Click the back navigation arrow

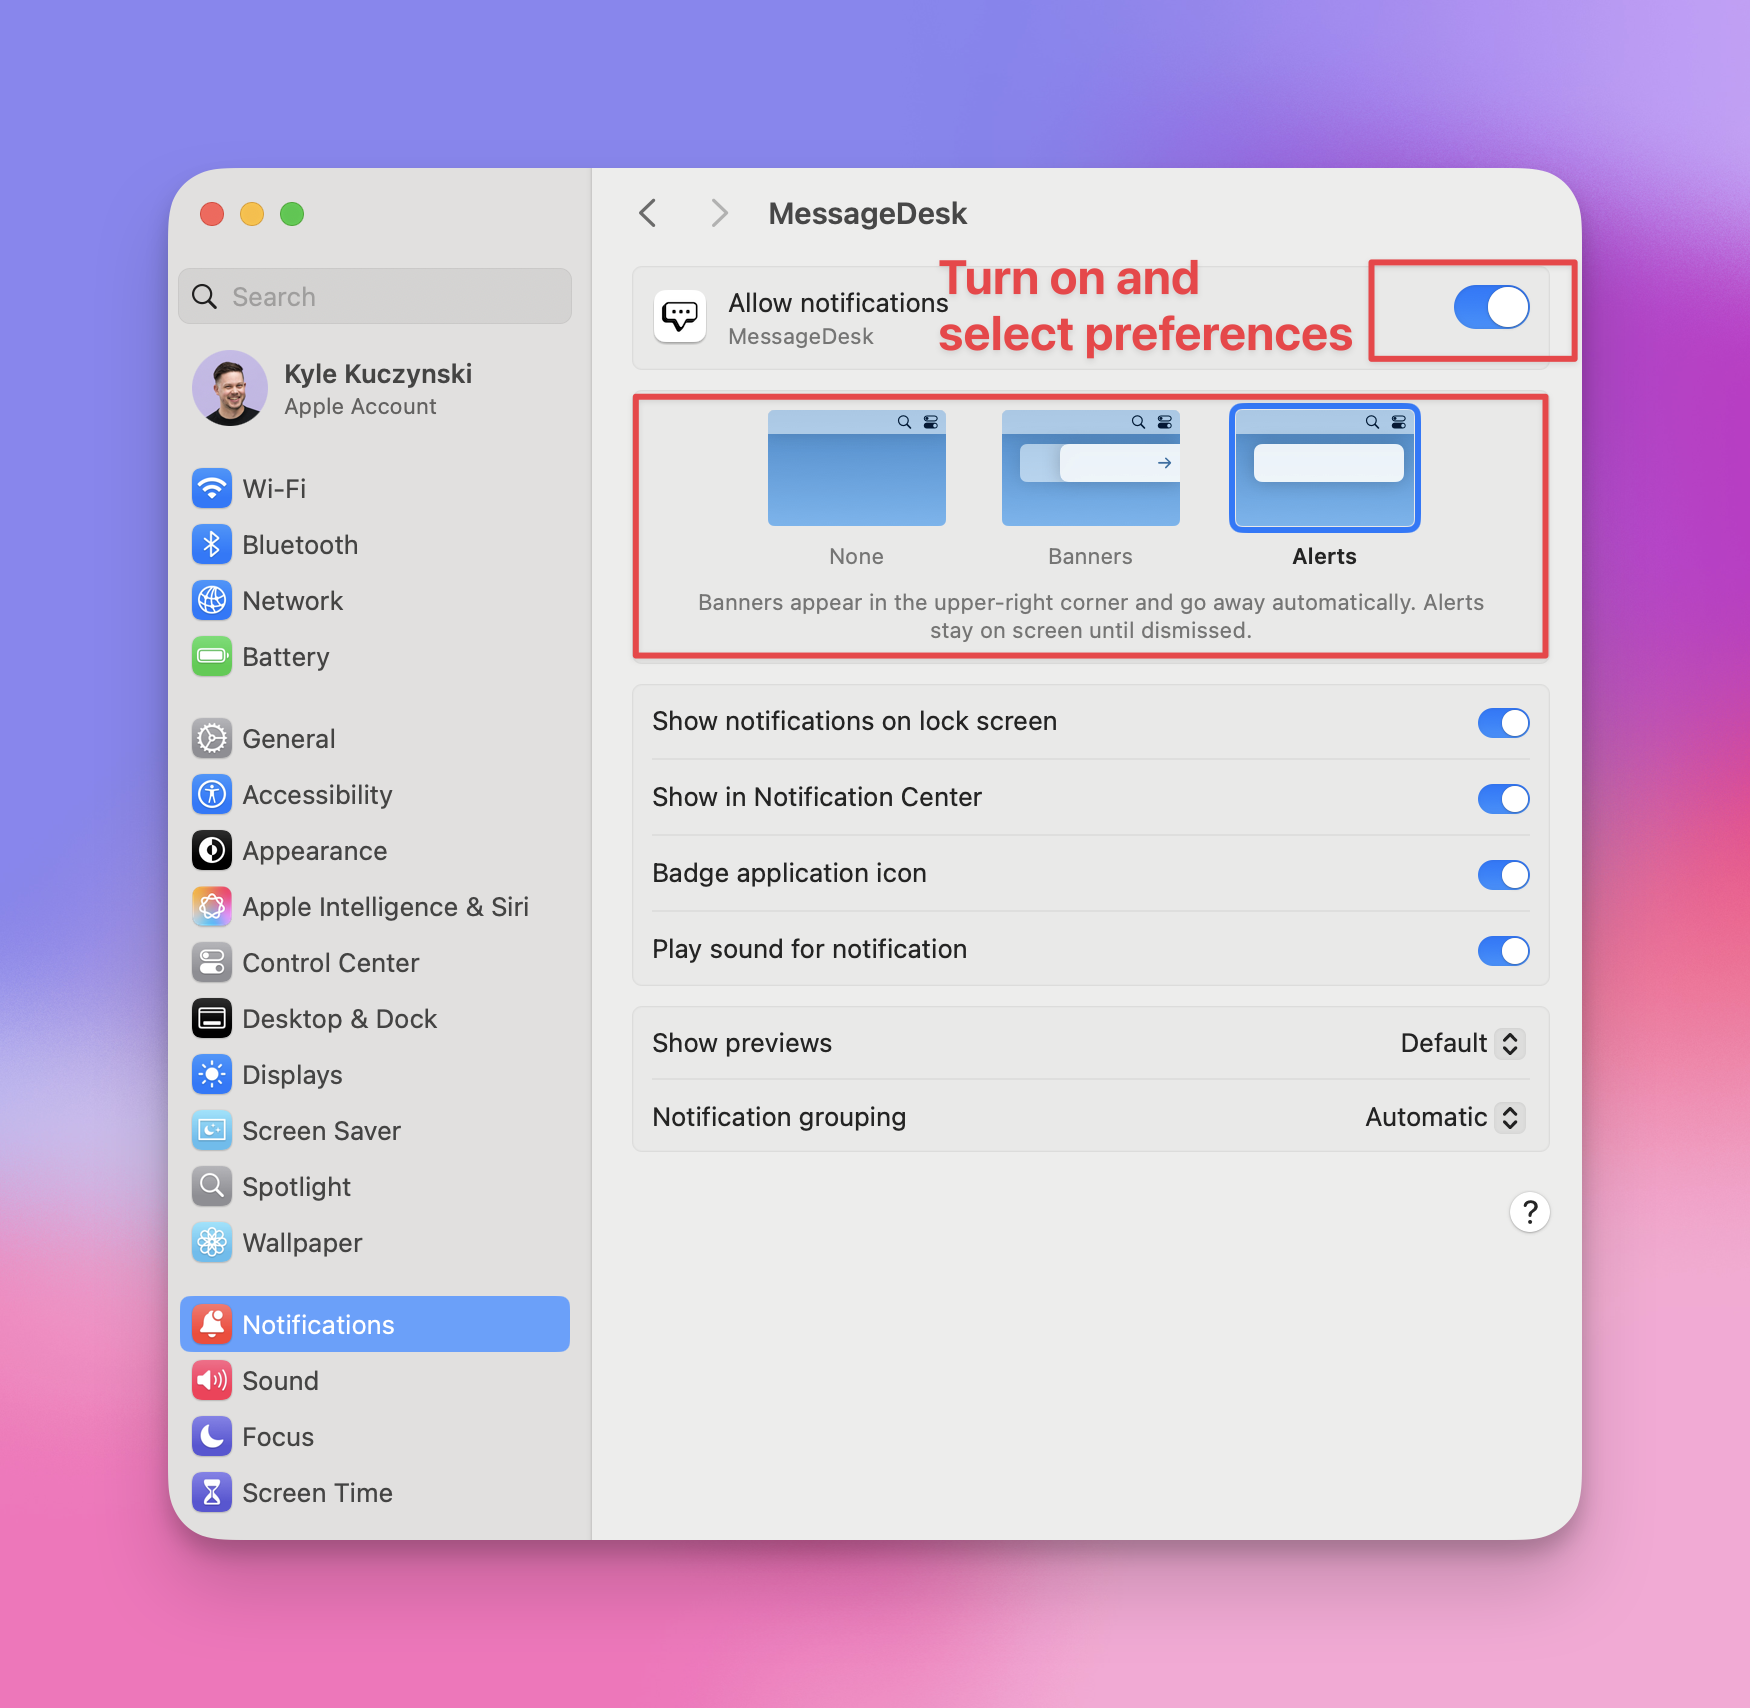tap(647, 213)
